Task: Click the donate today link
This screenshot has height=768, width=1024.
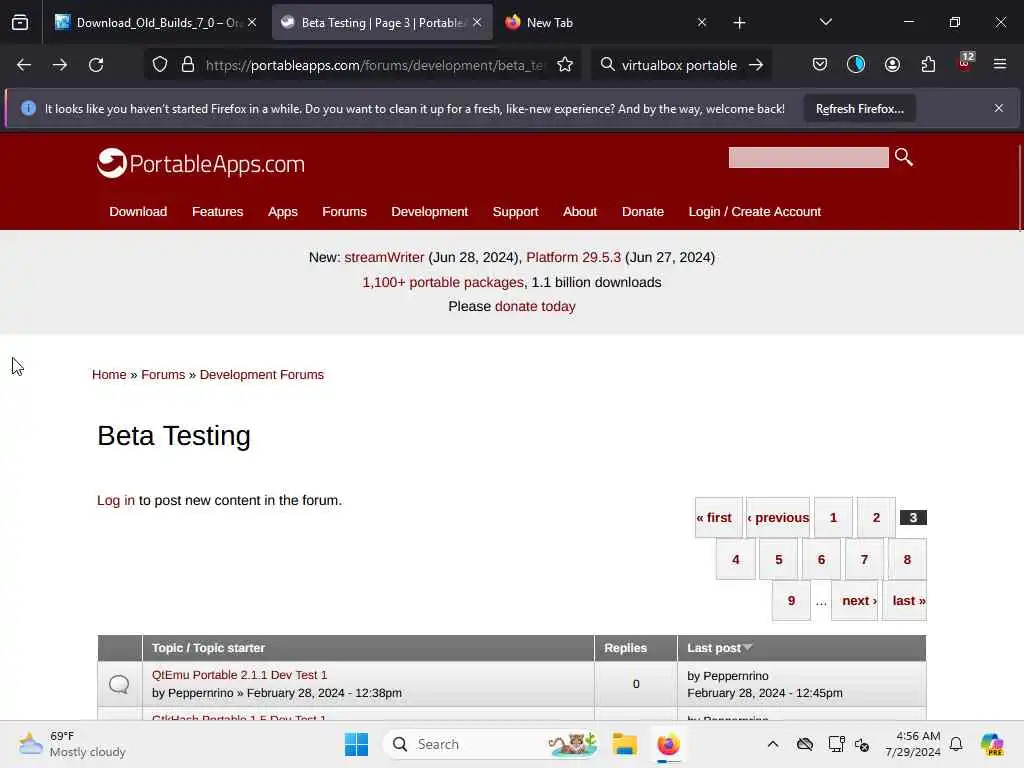Action: [x=535, y=306]
